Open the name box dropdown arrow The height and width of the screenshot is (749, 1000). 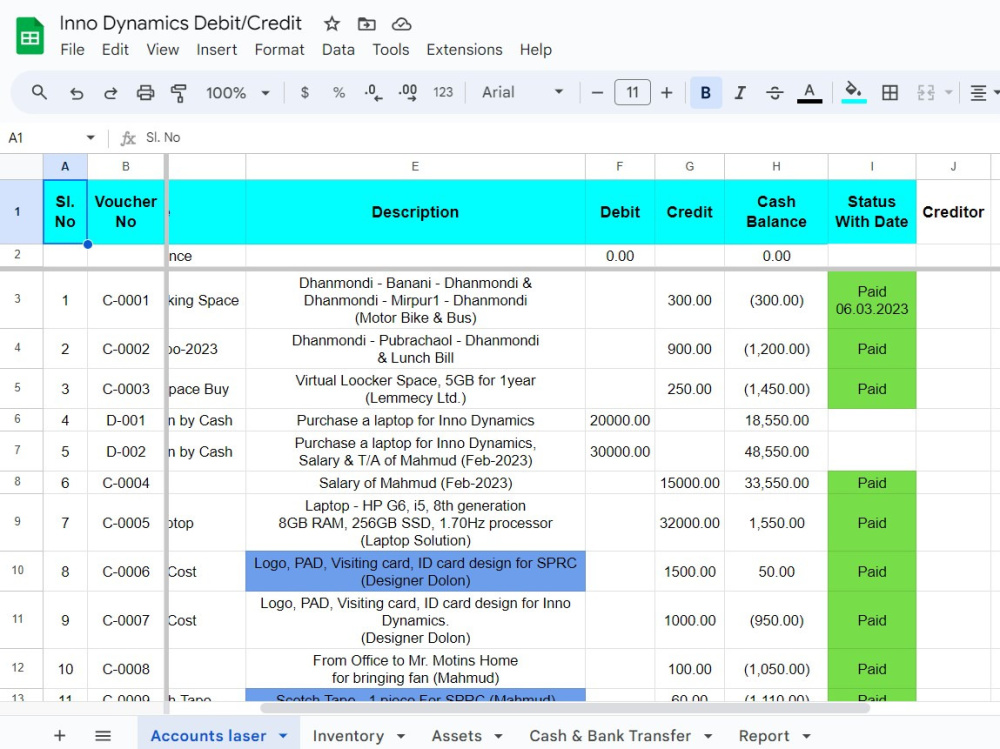point(91,138)
